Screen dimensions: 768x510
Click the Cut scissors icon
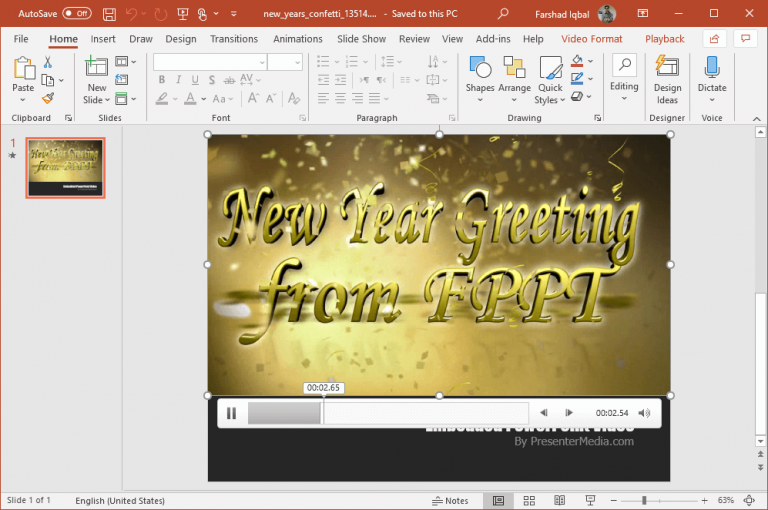(x=48, y=62)
